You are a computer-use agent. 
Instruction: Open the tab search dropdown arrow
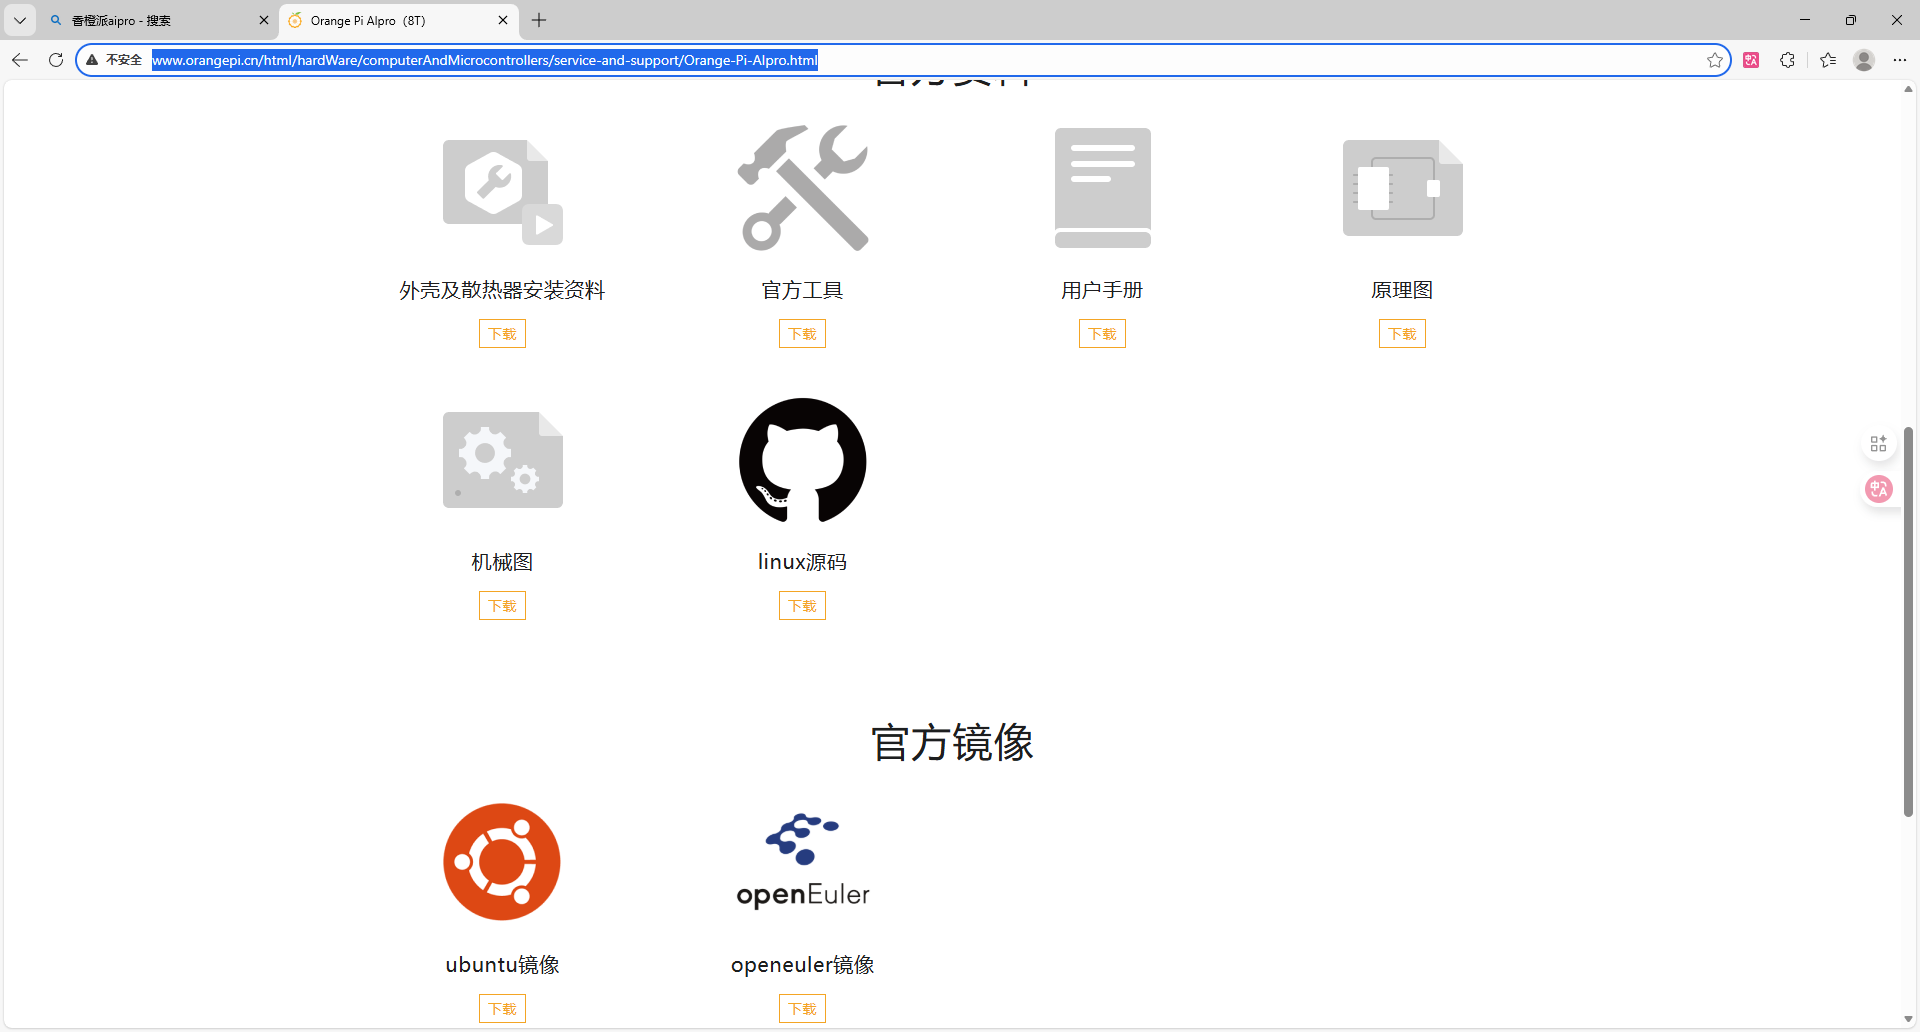(x=20, y=20)
